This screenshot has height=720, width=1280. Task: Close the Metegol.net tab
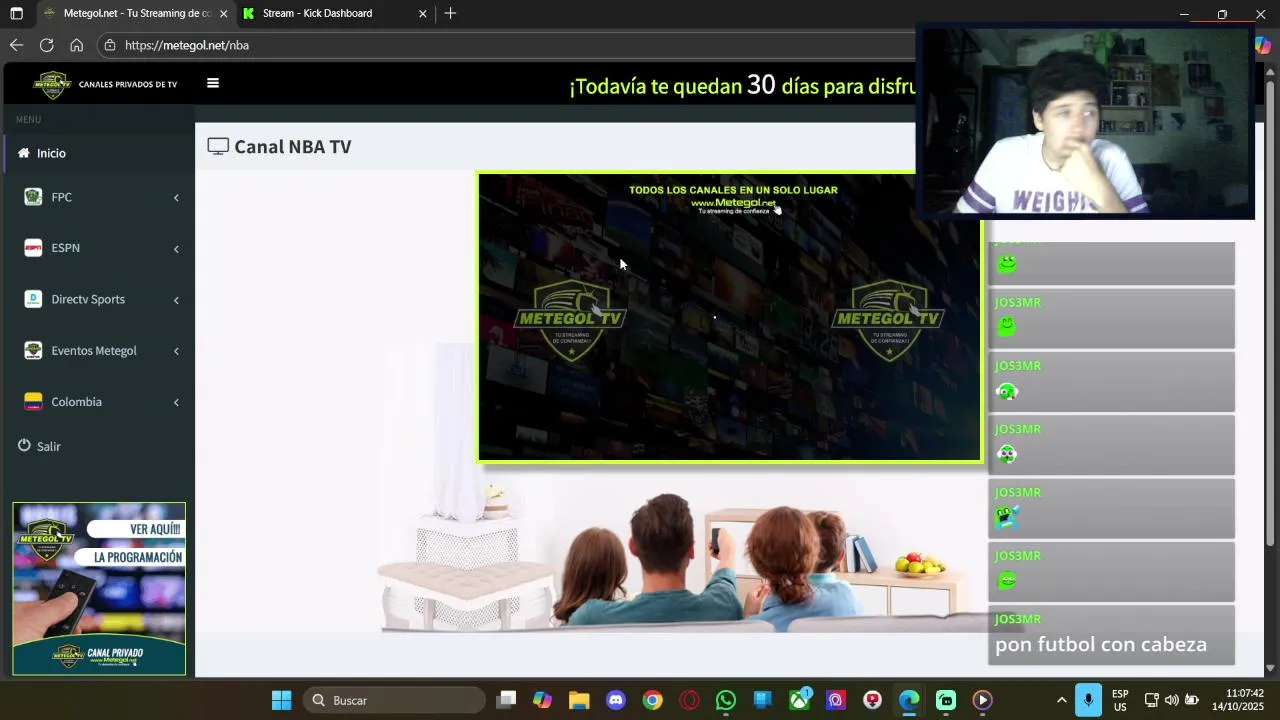(x=223, y=14)
